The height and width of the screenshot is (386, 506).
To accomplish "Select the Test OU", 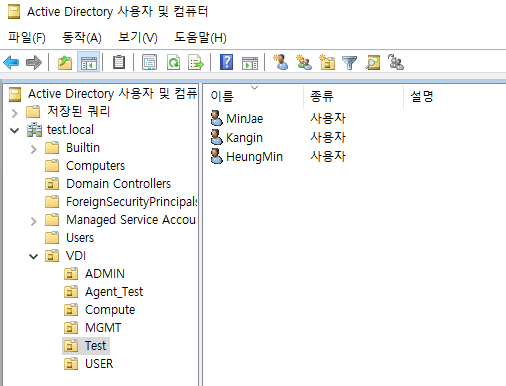I will pyautogui.click(x=95, y=346).
